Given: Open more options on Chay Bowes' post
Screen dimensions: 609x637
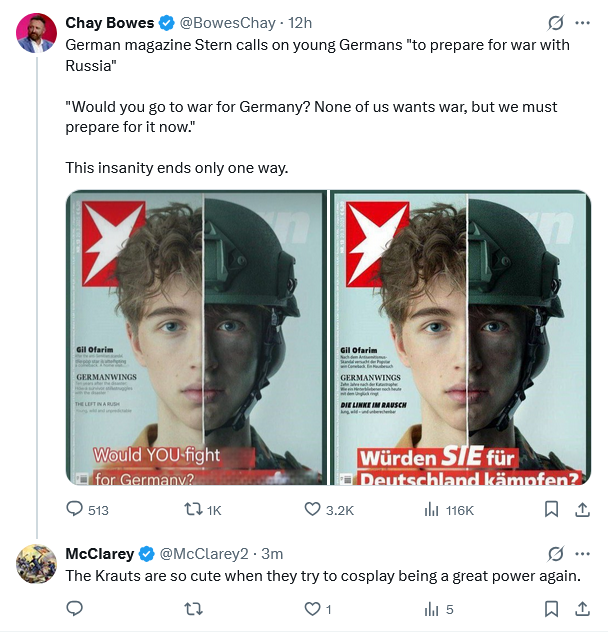Looking at the screenshot, I should point(583,23).
